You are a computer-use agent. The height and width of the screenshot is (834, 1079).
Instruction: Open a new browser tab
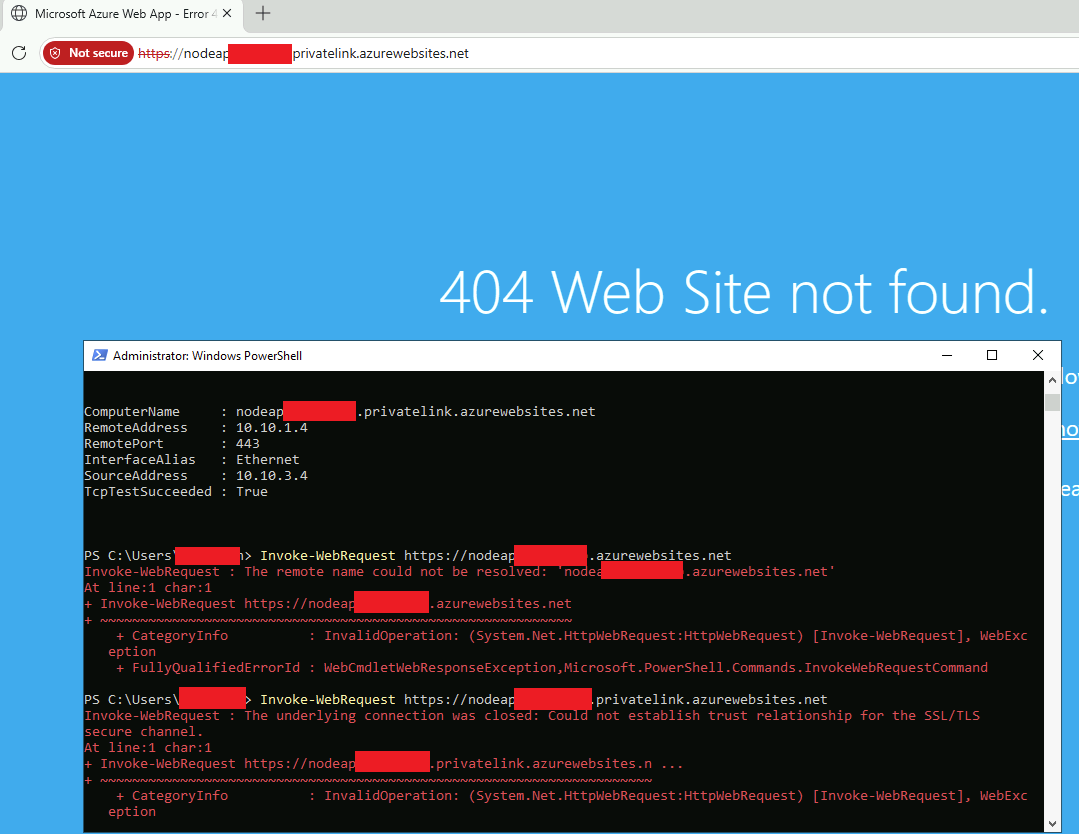263,13
